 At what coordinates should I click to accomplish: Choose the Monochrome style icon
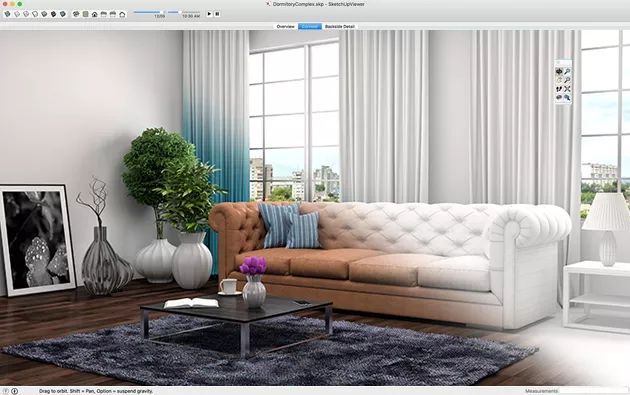pyautogui.click(x=63, y=14)
